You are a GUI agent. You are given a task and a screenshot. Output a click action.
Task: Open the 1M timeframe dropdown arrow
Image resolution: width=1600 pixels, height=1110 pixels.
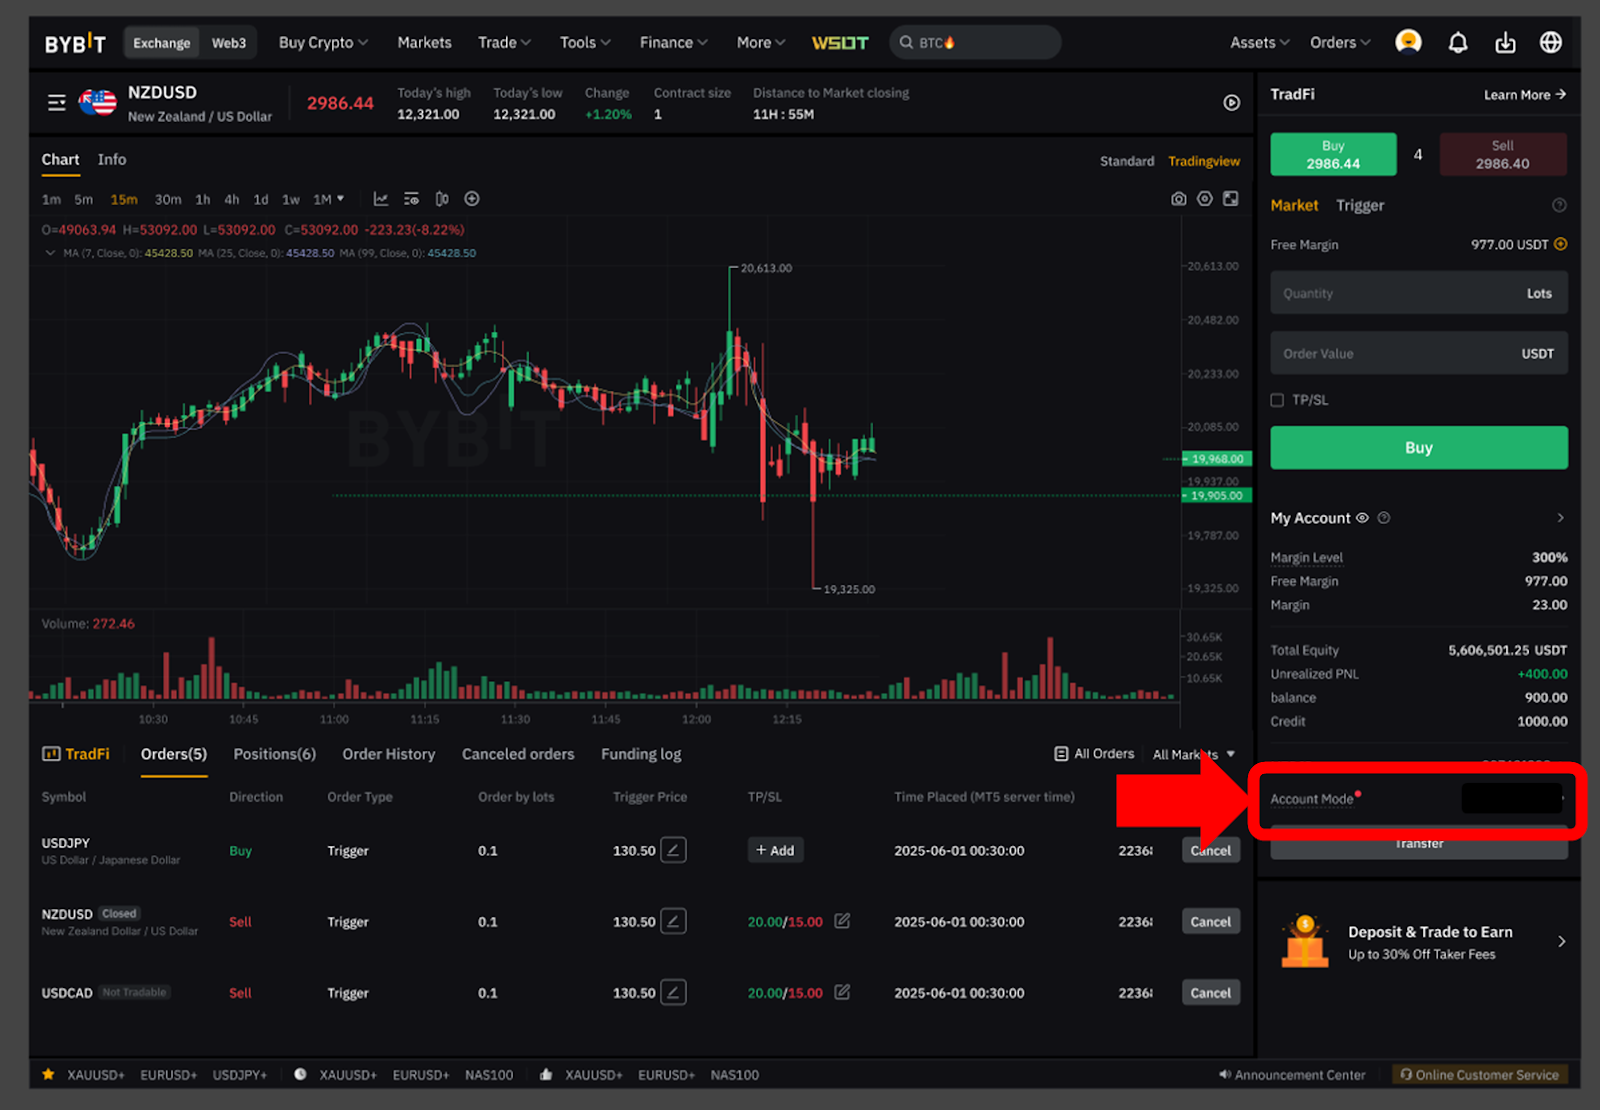coord(341,199)
